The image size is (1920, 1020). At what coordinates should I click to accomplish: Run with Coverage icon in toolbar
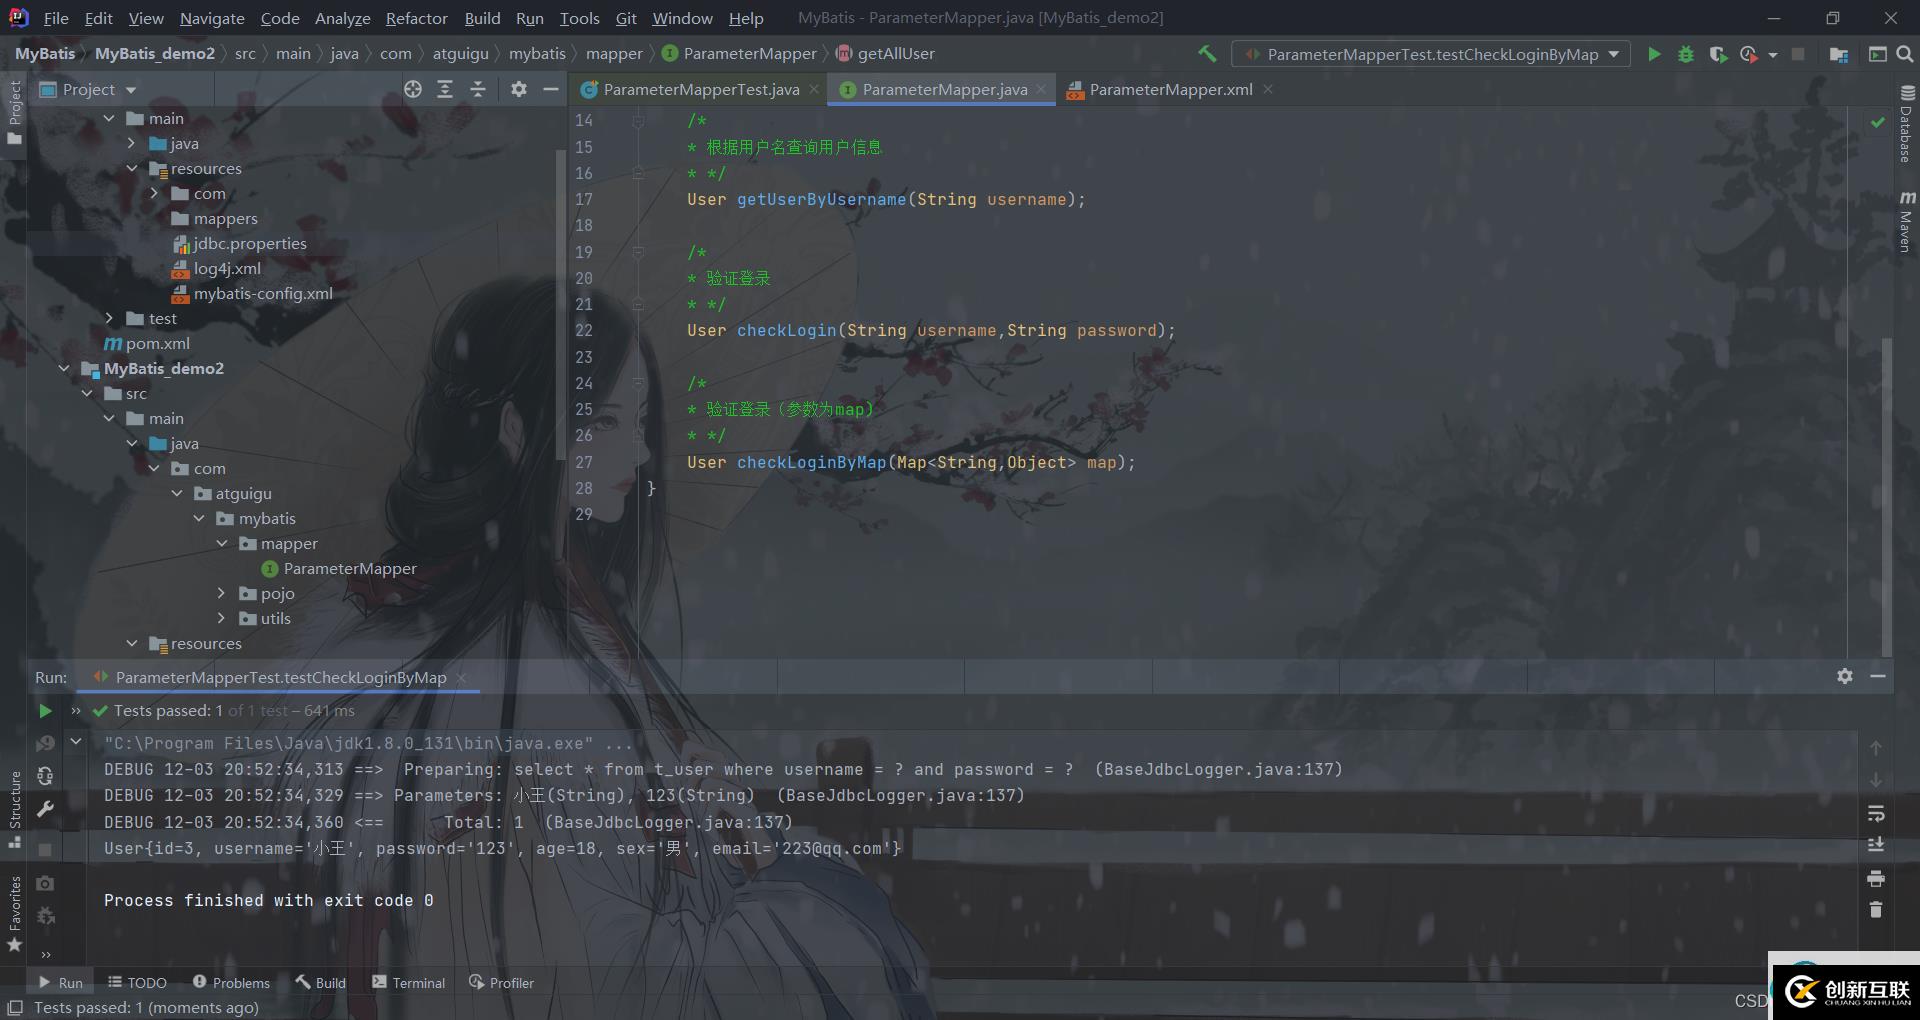[x=1718, y=54]
